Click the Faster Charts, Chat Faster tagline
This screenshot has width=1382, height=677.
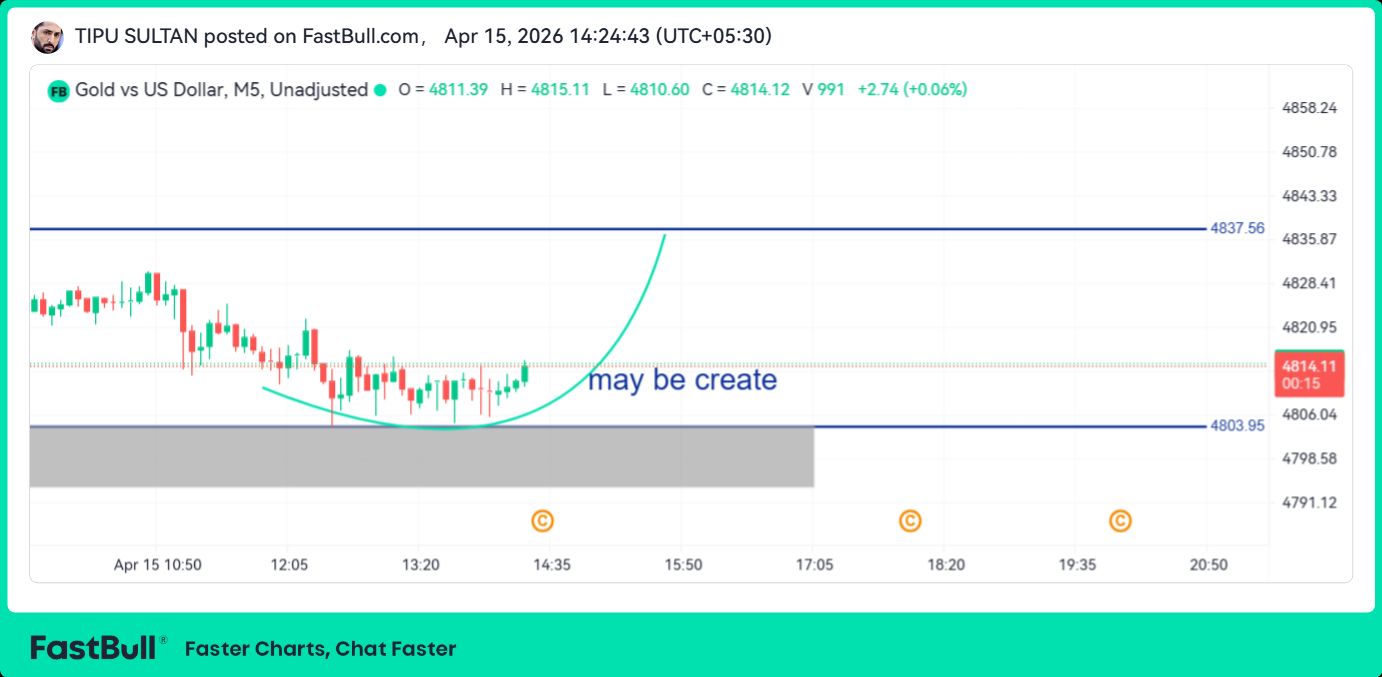point(320,649)
